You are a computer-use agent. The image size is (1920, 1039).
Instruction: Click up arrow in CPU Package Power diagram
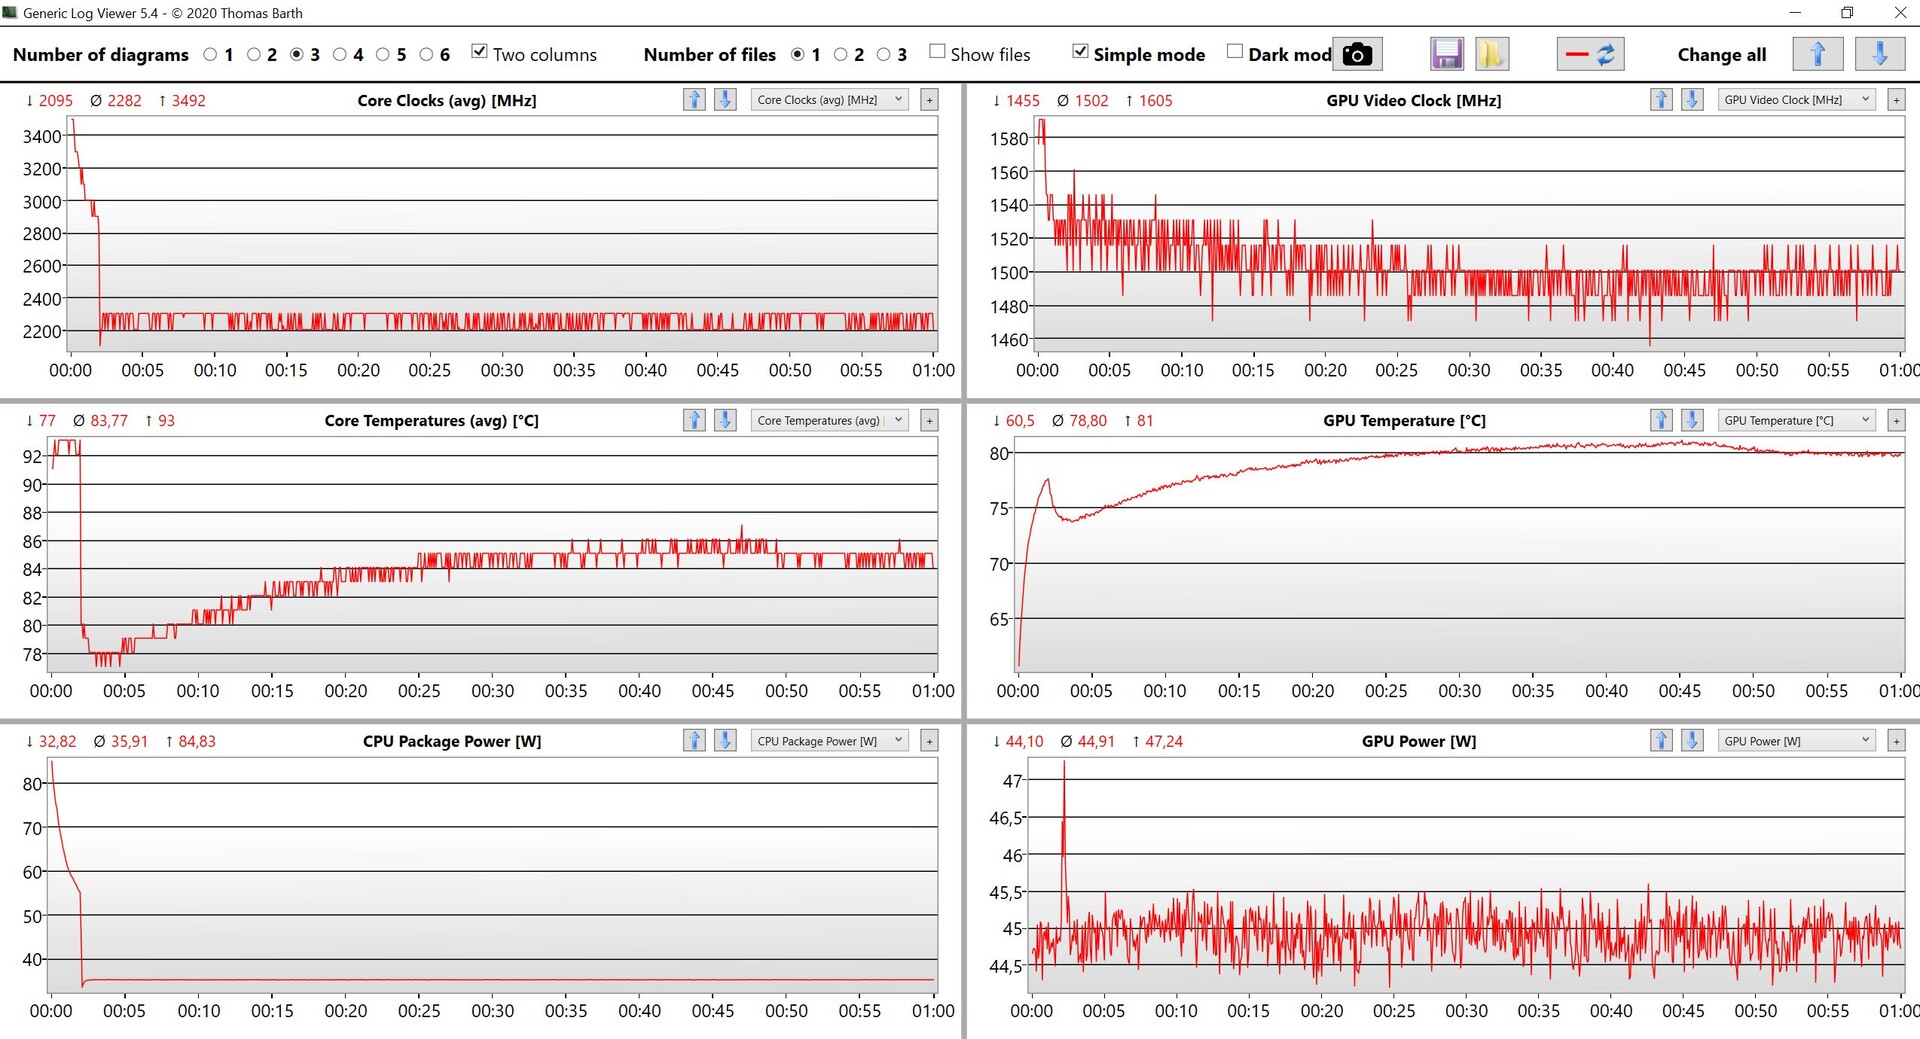(694, 740)
